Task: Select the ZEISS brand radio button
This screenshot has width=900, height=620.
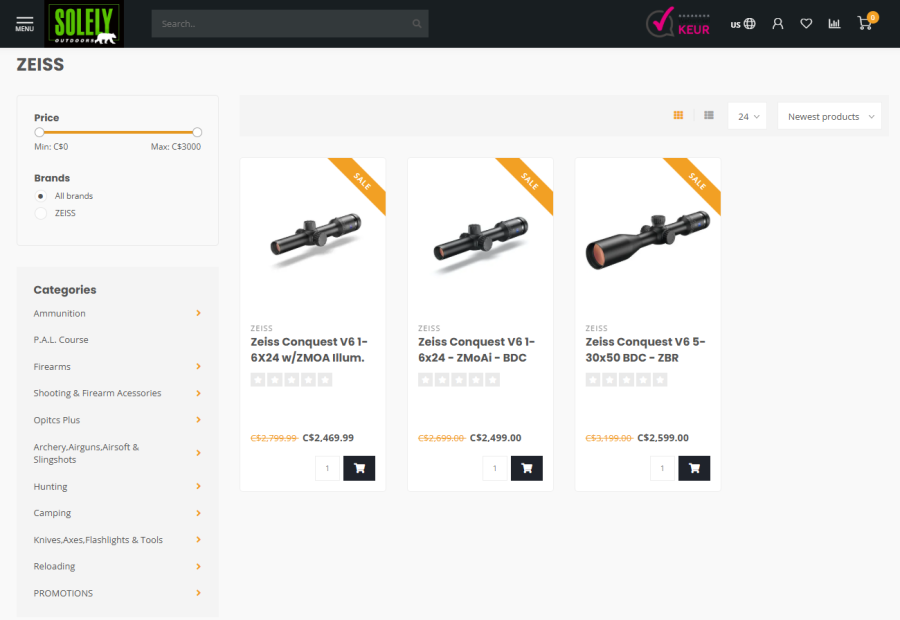Action: [40, 213]
